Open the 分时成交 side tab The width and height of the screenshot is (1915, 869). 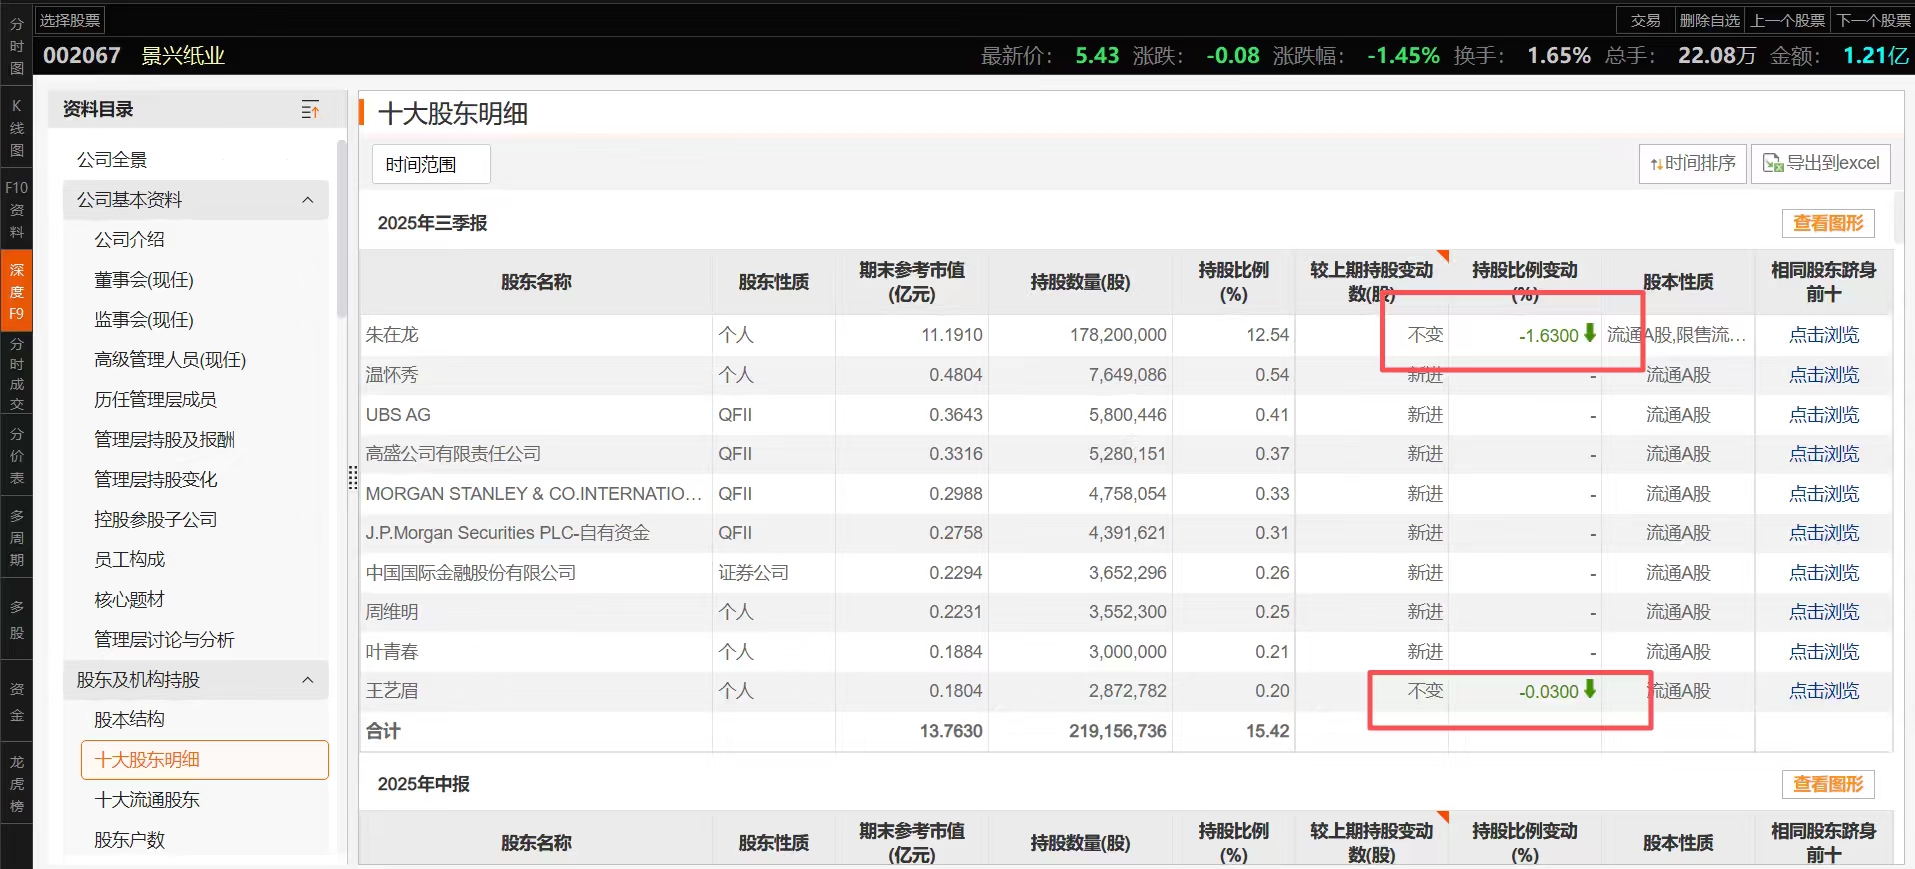(16, 374)
